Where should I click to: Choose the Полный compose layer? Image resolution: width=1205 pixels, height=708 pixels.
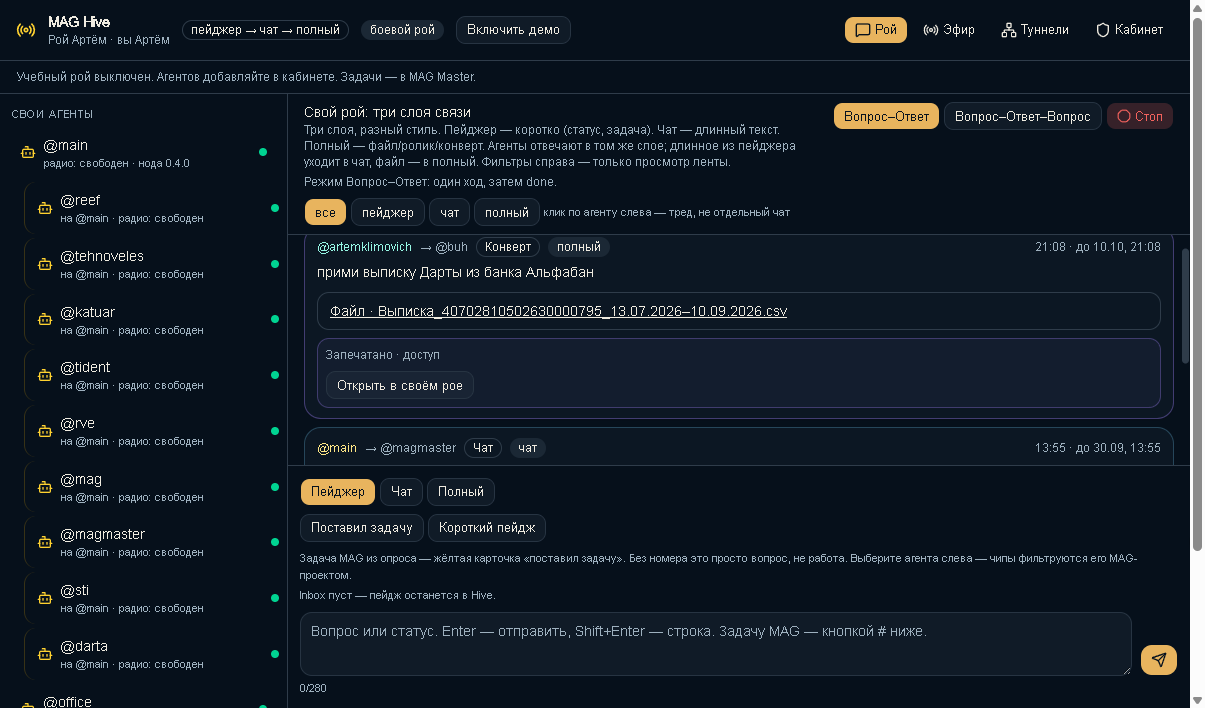pos(461,491)
